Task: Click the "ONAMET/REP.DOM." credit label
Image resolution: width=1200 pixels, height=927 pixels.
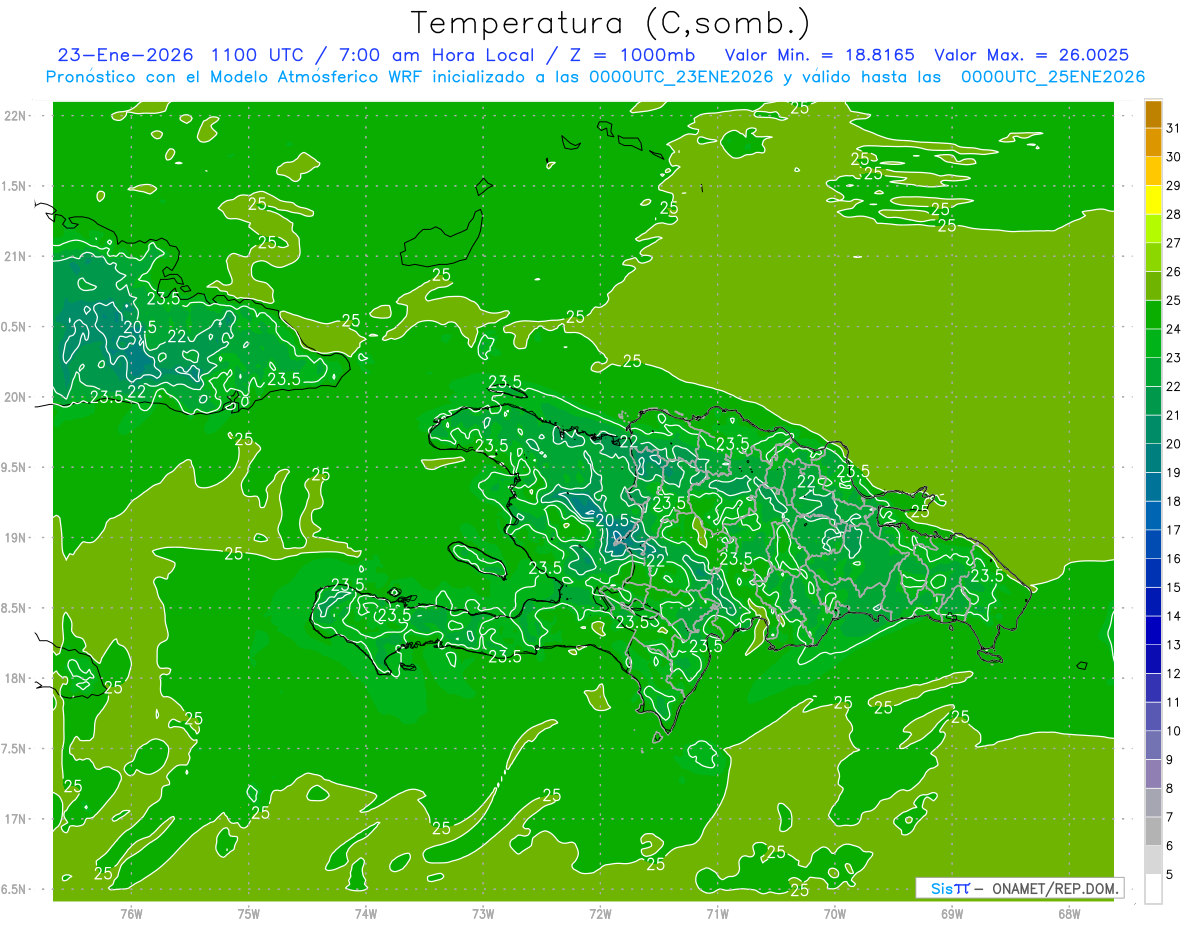Action: coord(1053,888)
